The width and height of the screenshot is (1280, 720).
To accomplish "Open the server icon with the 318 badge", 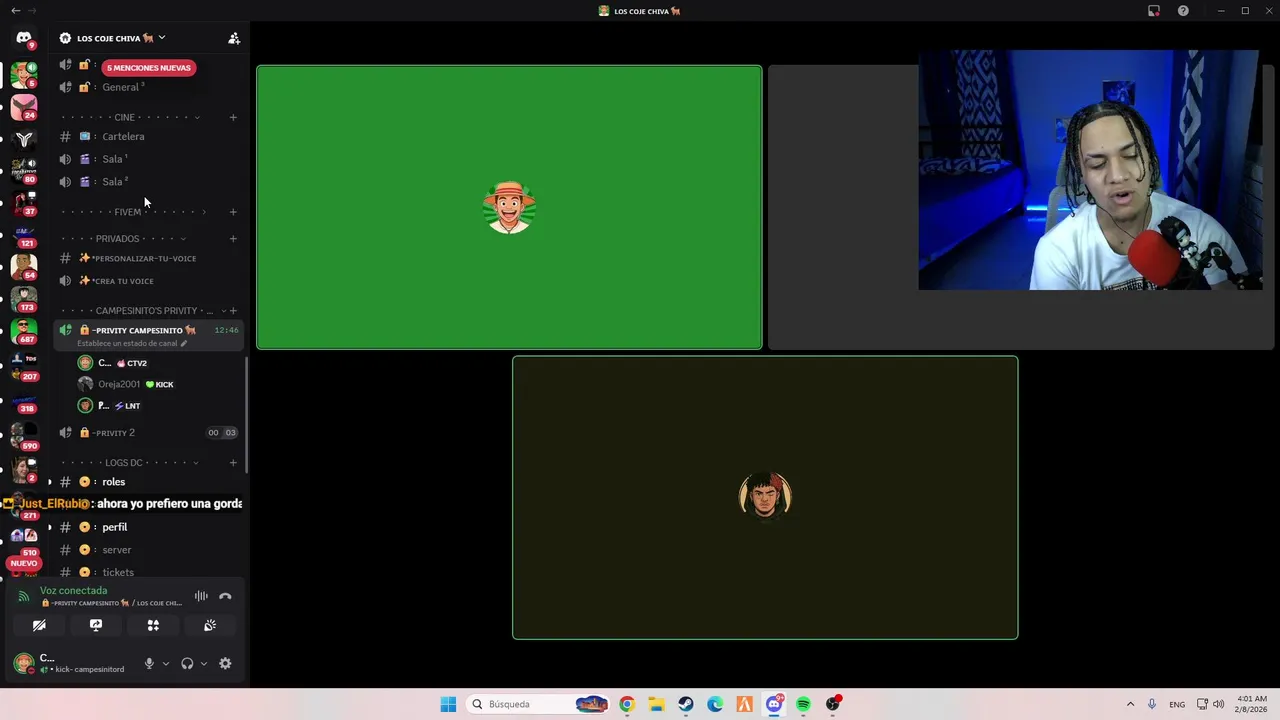I will (x=24, y=400).
